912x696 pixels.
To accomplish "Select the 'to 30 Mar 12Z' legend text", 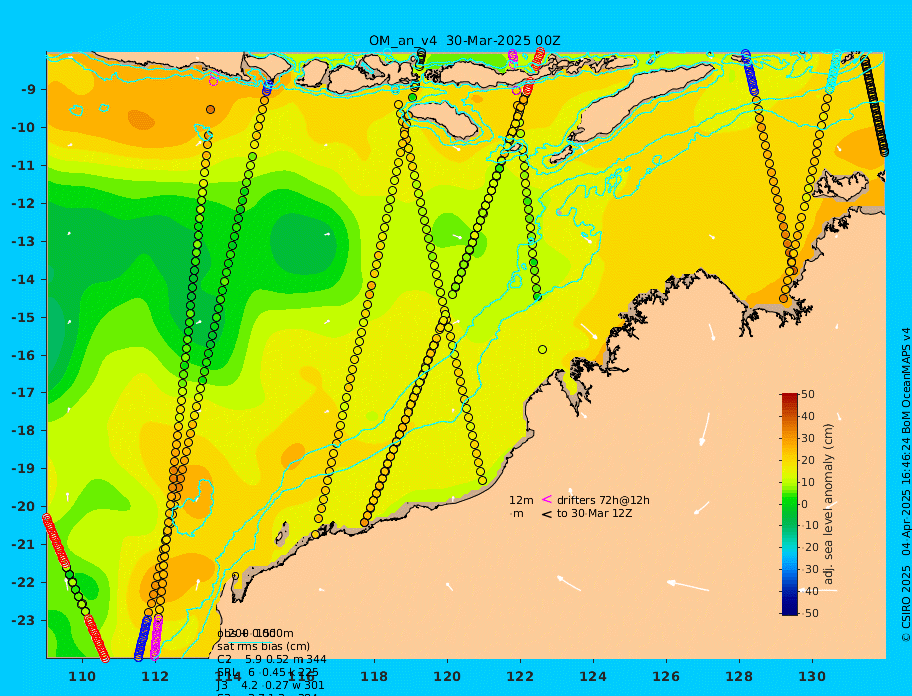I will coord(594,513).
